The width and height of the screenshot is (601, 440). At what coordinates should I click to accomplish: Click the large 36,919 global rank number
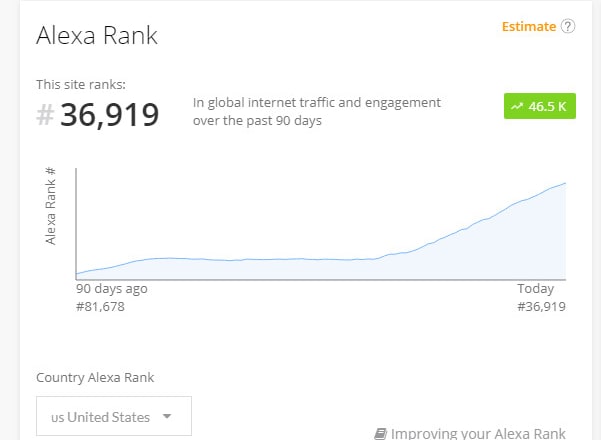click(110, 115)
